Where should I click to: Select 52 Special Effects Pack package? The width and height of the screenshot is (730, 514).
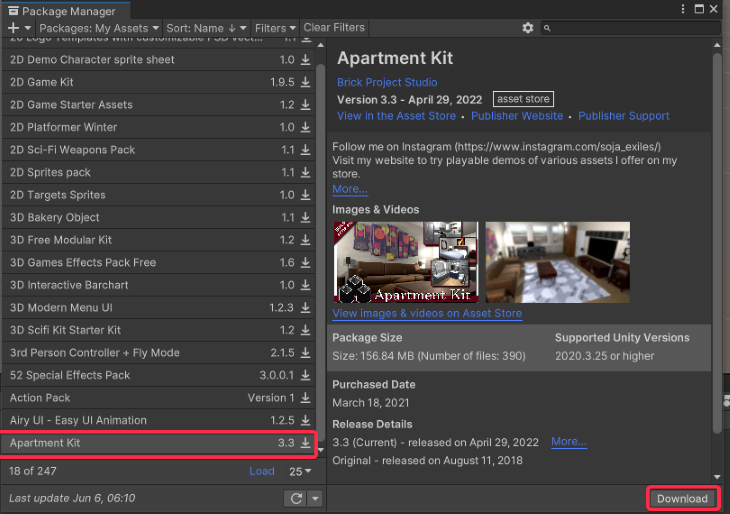158,375
